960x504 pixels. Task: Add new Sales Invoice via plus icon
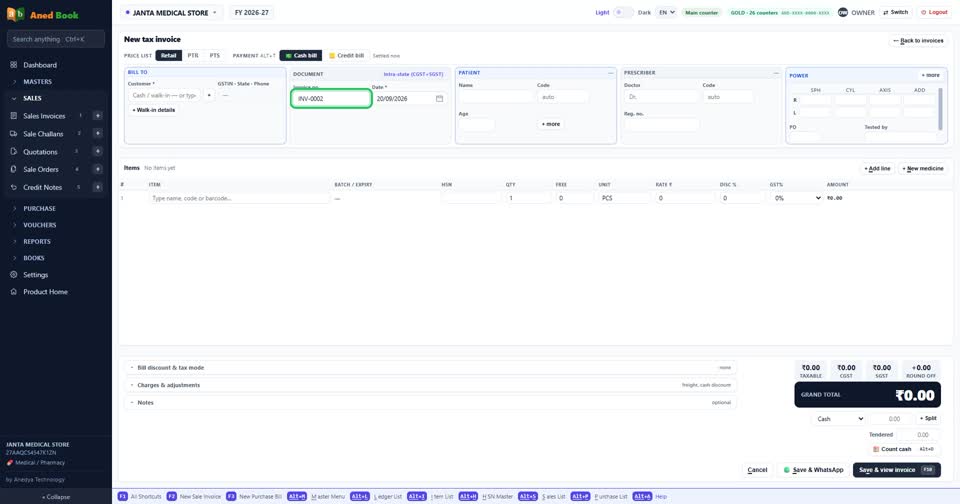click(97, 116)
